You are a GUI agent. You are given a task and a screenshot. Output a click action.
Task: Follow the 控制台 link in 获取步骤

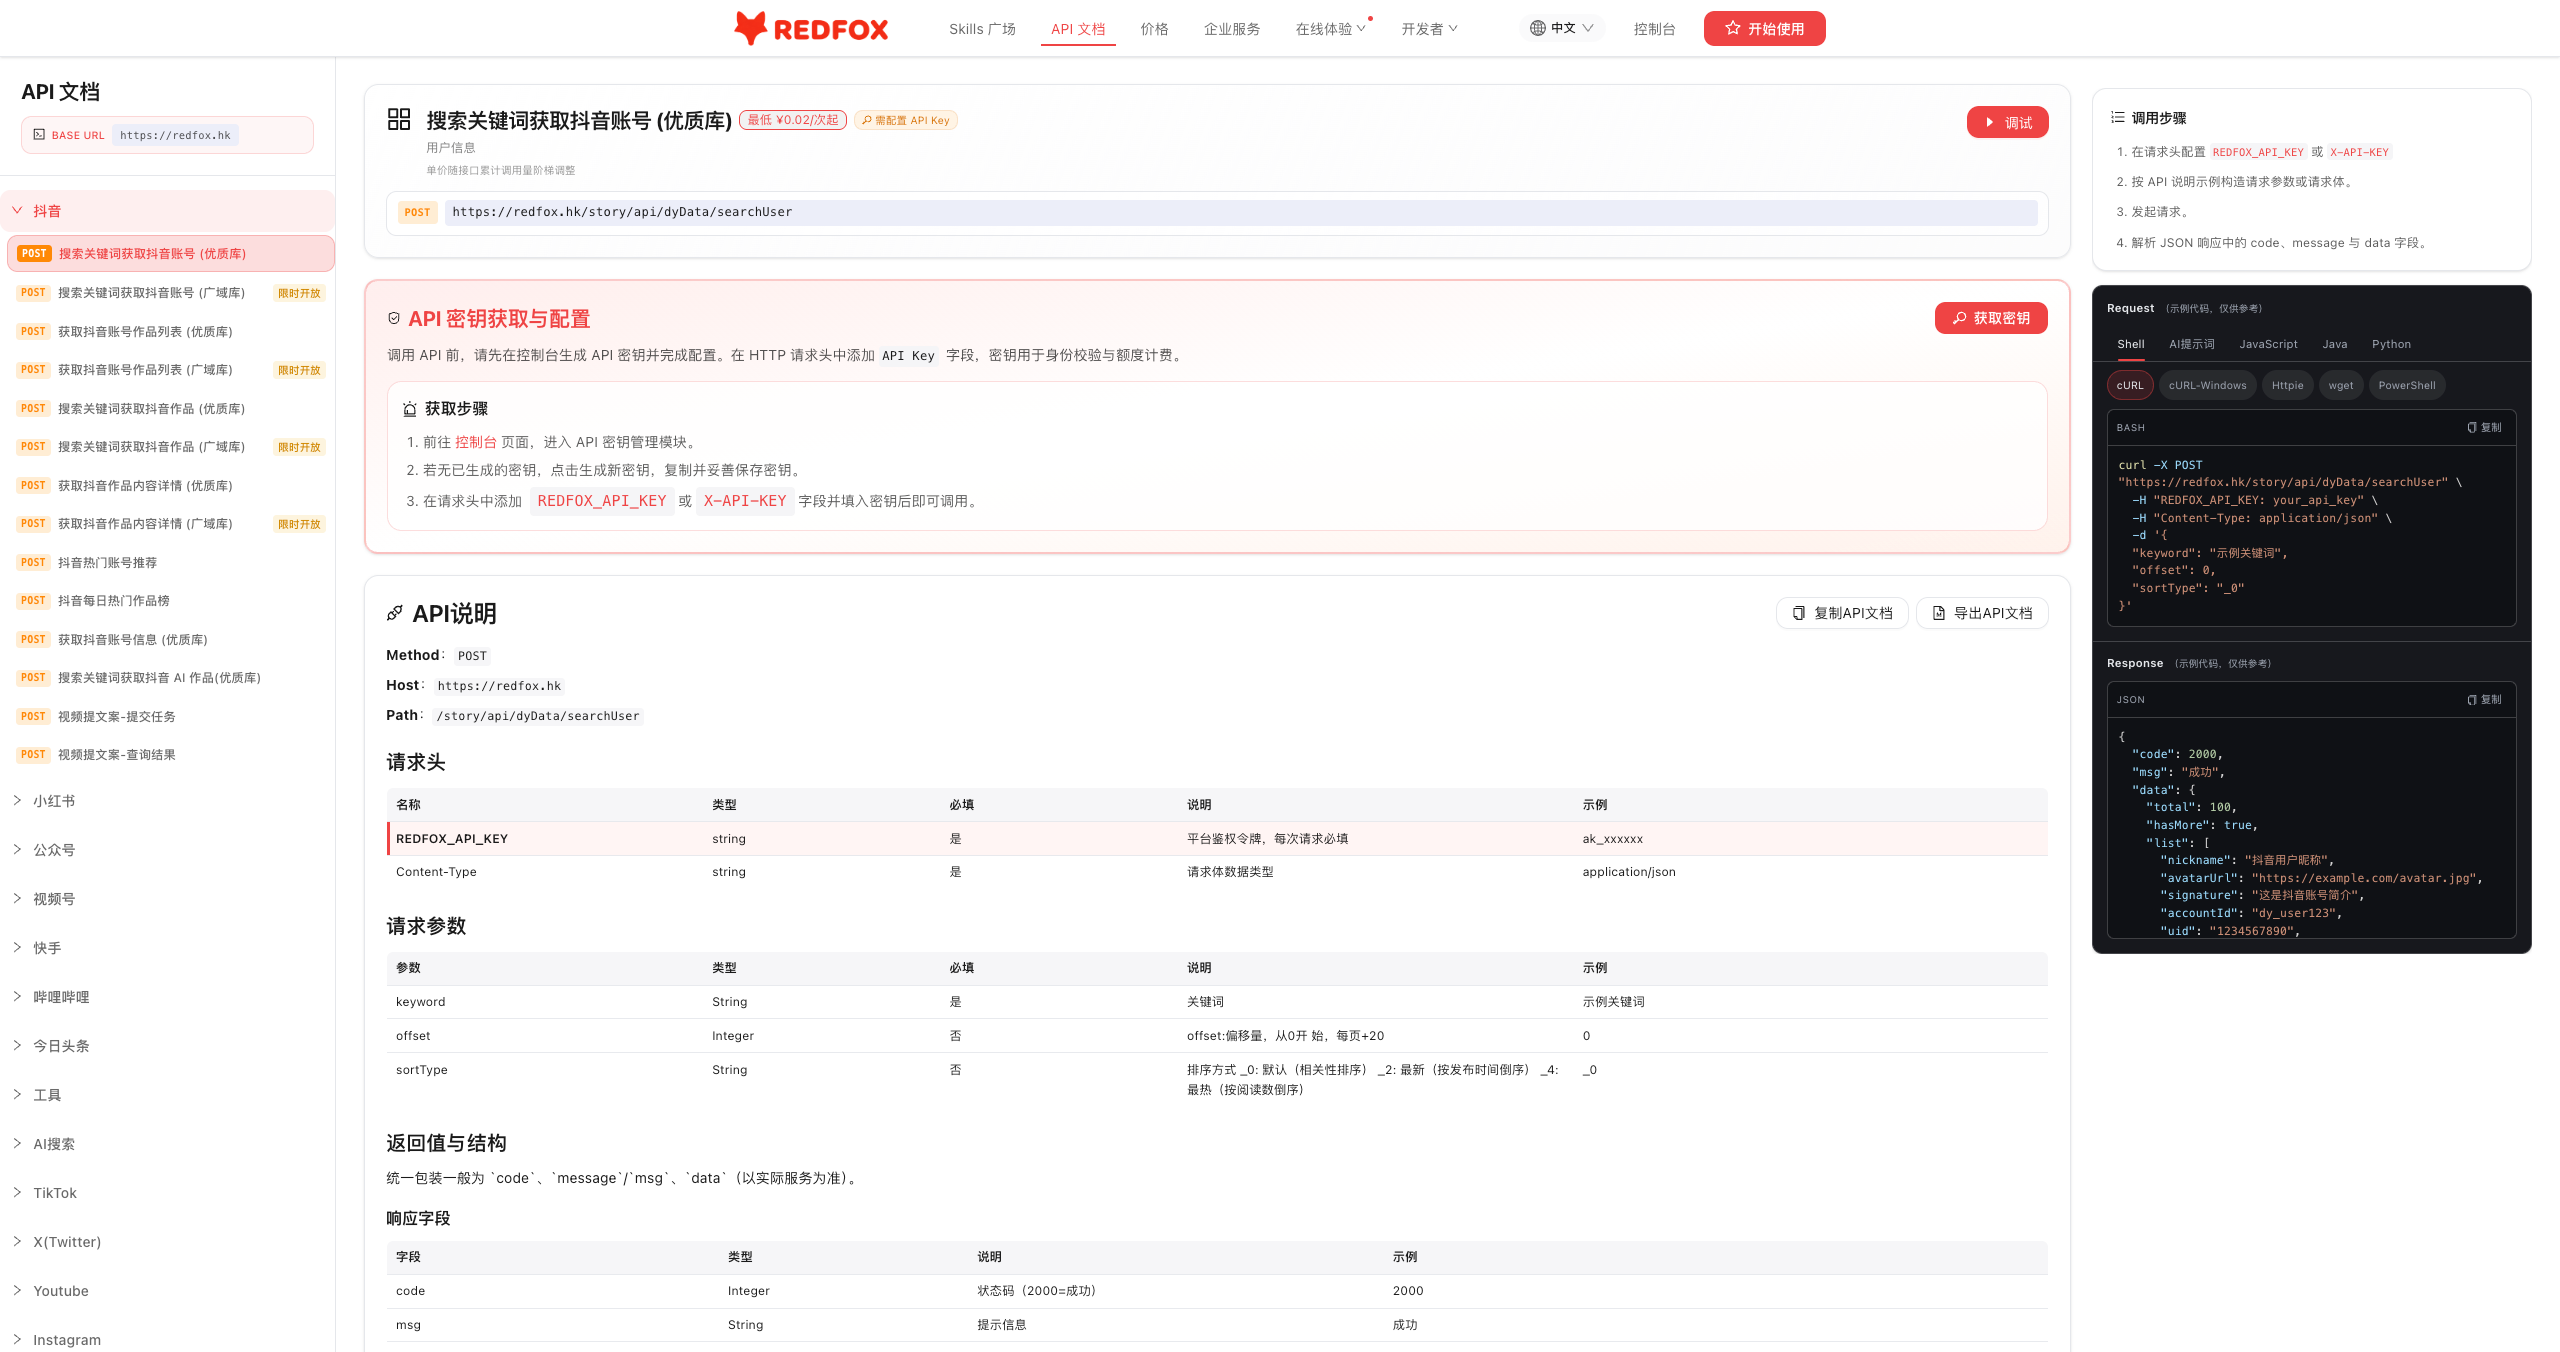pos(476,442)
